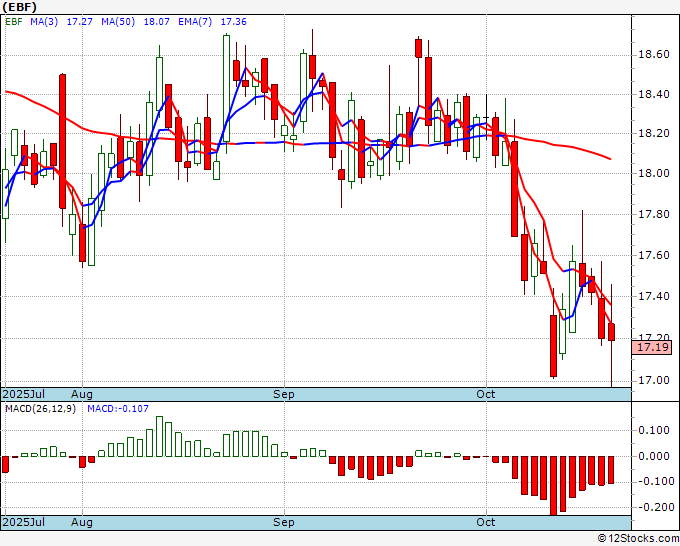Image resolution: width=680 pixels, height=546 pixels.
Task: Click the highlighted current price 17.19 tag
Action: [x=652, y=347]
